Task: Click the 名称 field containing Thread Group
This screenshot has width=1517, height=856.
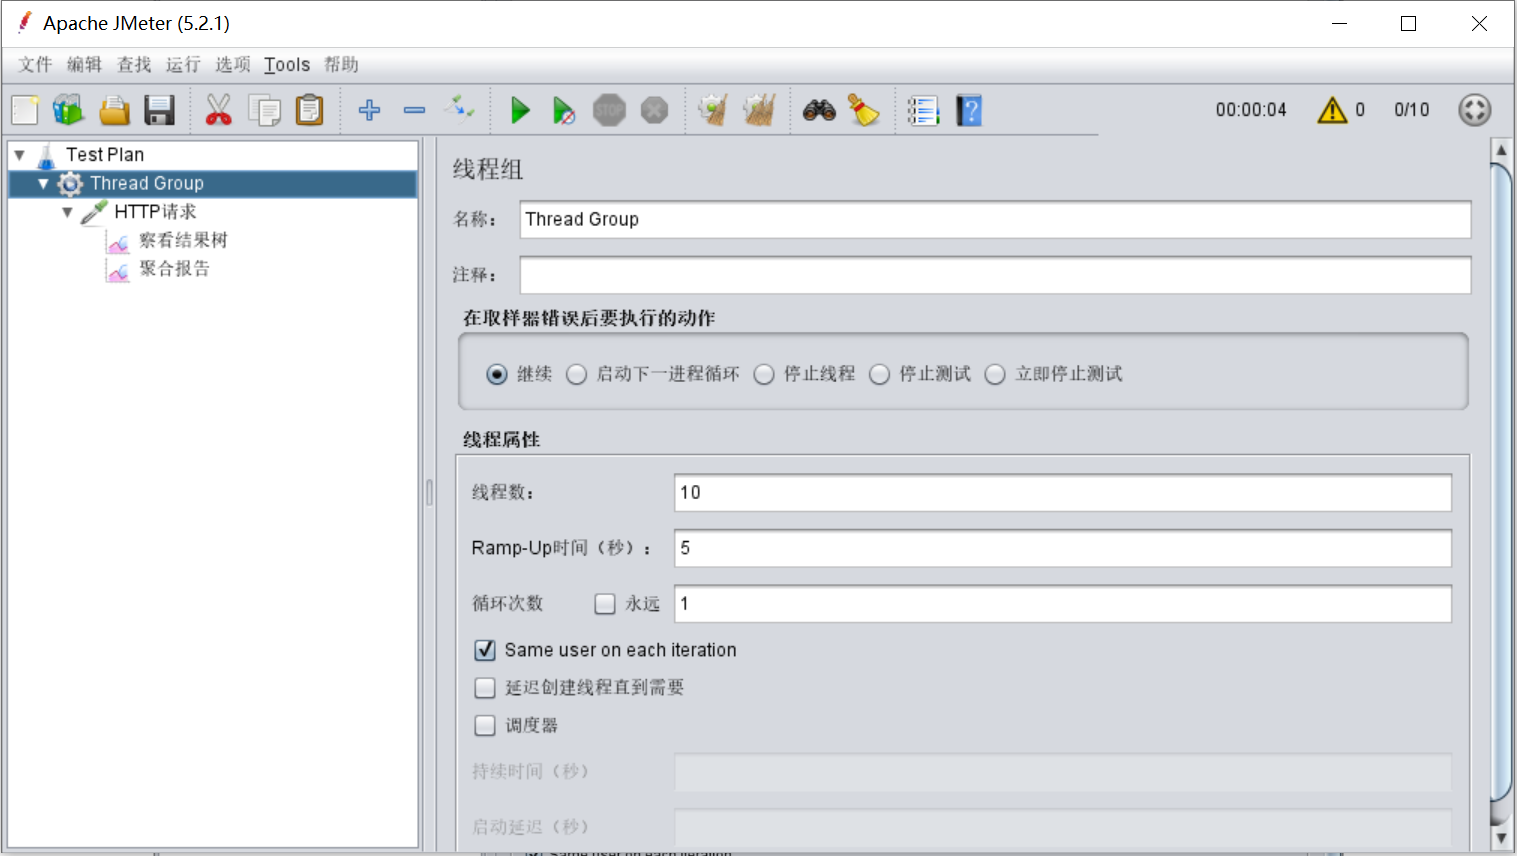Action: [x=995, y=220]
